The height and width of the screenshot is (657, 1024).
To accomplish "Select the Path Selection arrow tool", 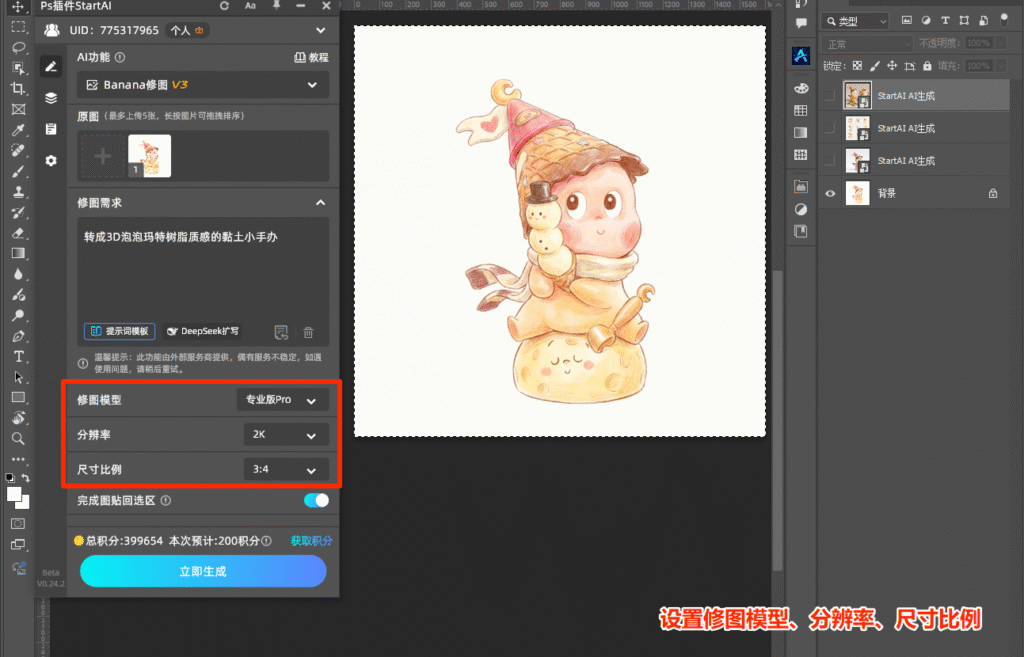I will (x=18, y=377).
